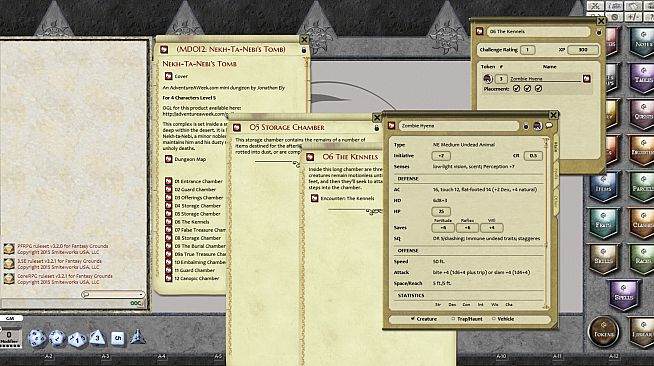The height and width of the screenshot is (366, 654).
Task: Click the Initiative +2 field
Action: pos(441,156)
